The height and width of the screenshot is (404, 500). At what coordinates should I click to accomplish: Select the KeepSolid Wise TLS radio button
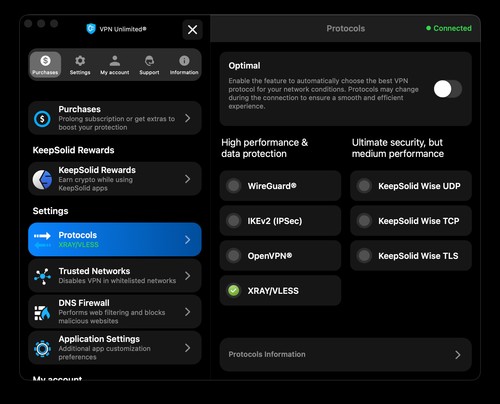[364, 256]
